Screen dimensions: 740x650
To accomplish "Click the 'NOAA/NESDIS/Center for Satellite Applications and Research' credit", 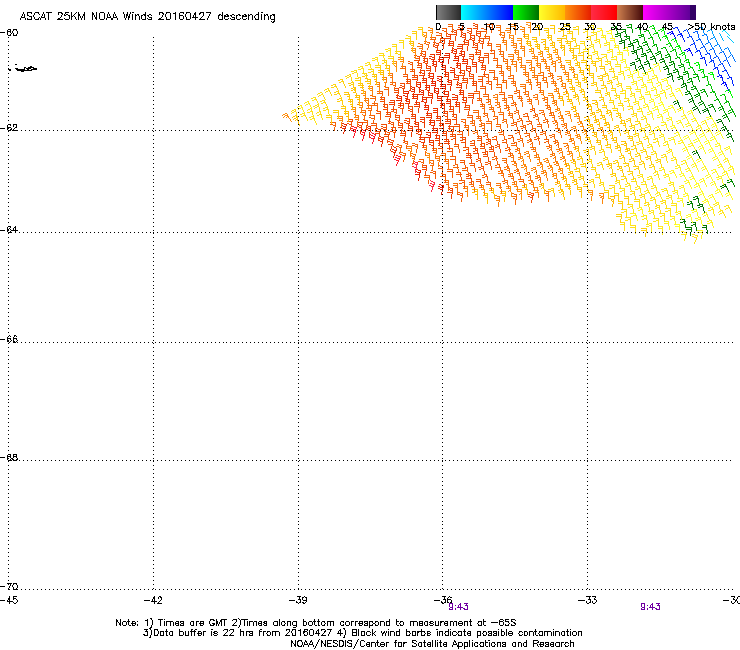I will tap(432, 644).
